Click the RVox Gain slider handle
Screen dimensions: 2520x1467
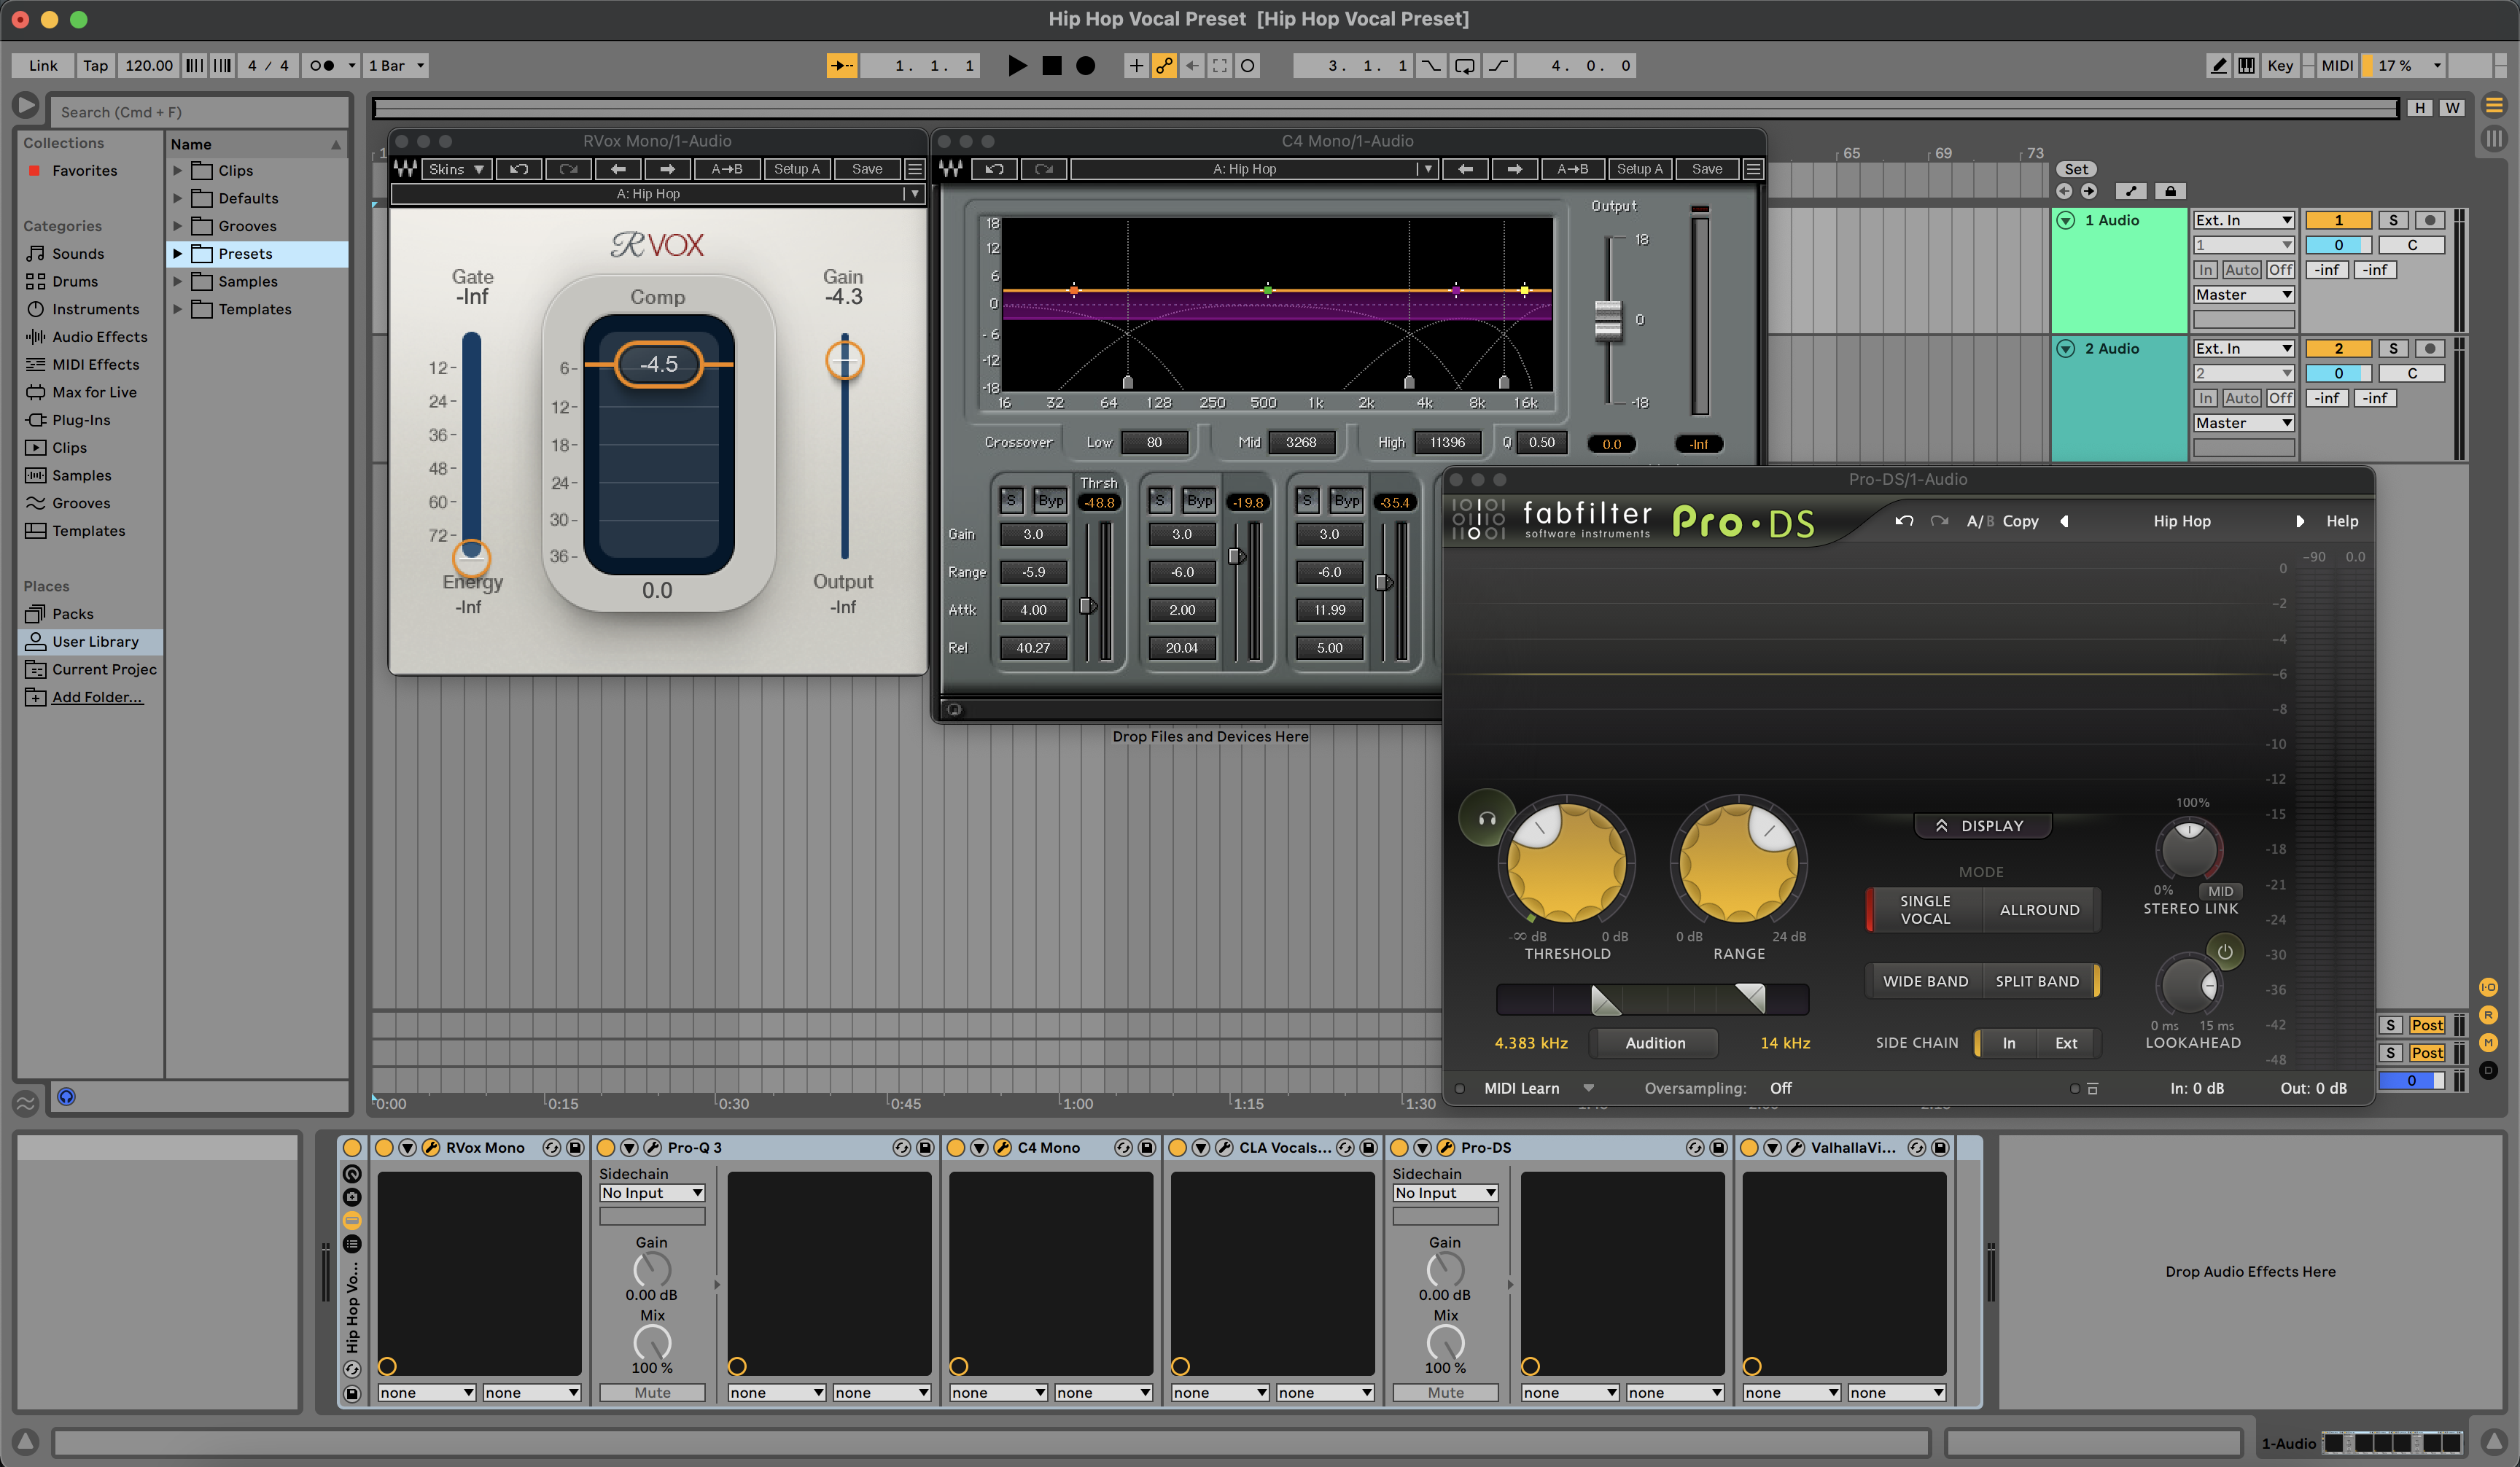[844, 360]
